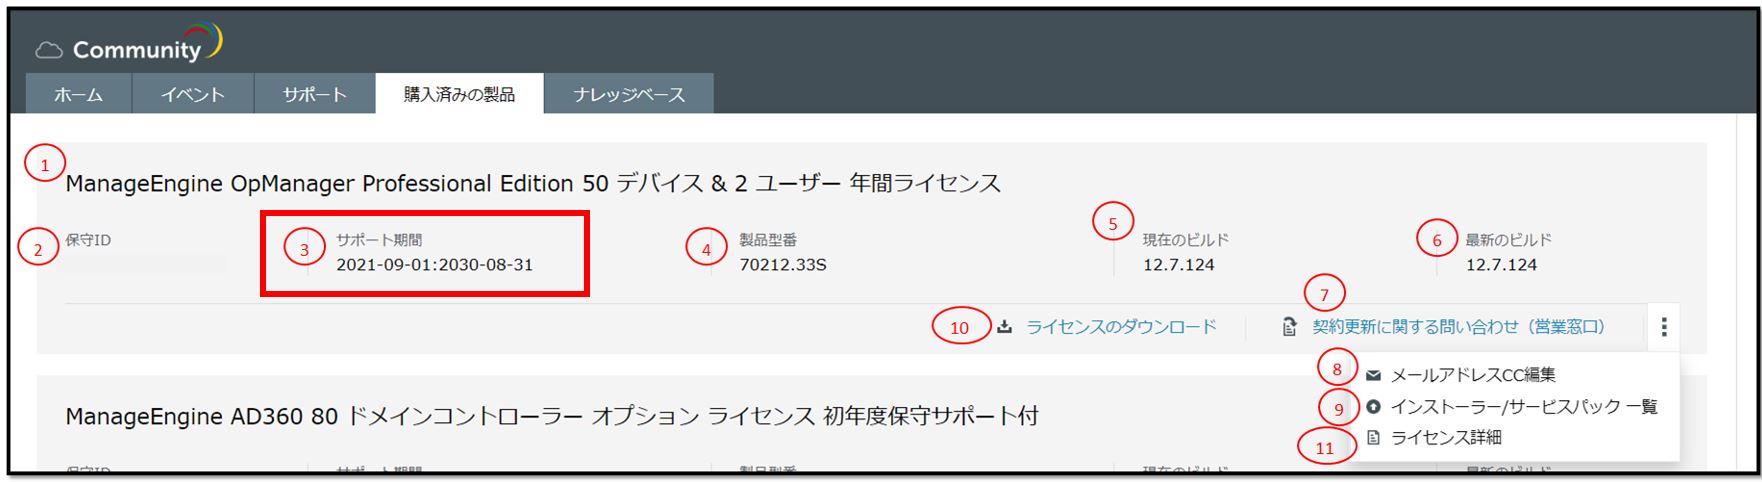Toggle the three-dot more options menu
The image size is (1762, 482).
coord(1664,327)
